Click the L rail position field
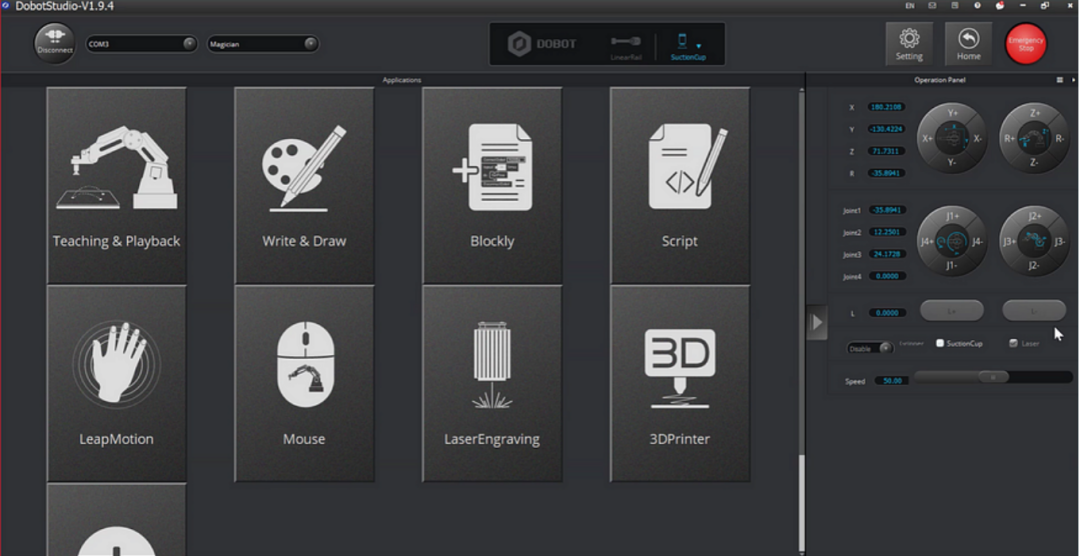The height and width of the screenshot is (556, 1080). coord(887,313)
